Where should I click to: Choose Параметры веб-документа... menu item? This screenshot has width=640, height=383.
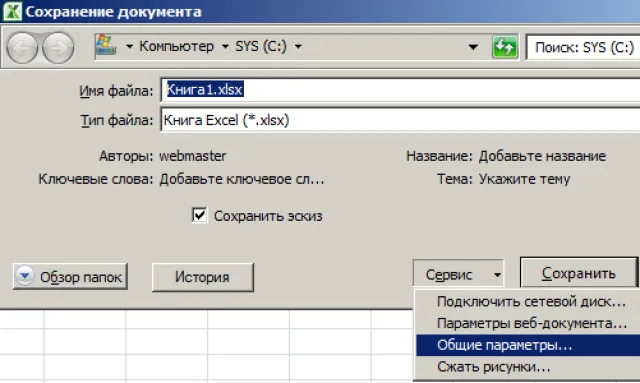coord(528,323)
